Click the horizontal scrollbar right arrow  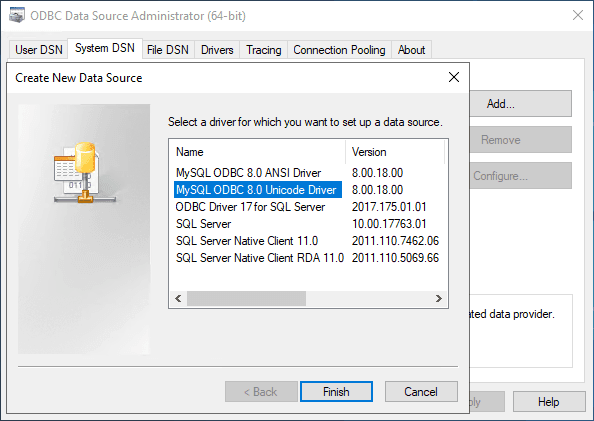coord(438,299)
